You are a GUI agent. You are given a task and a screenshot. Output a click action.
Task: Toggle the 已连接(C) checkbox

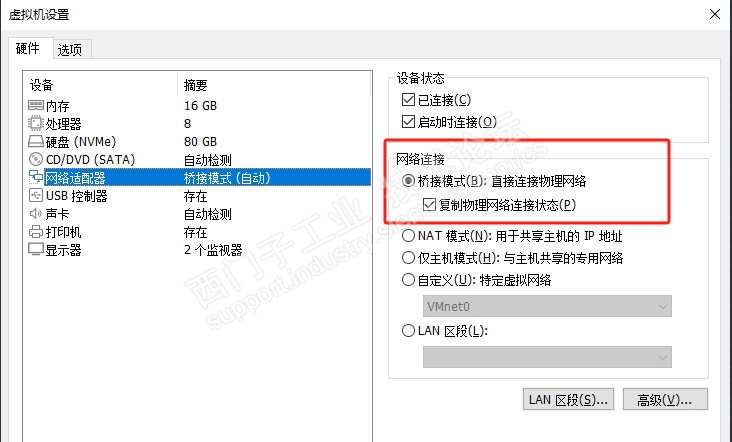pos(408,99)
